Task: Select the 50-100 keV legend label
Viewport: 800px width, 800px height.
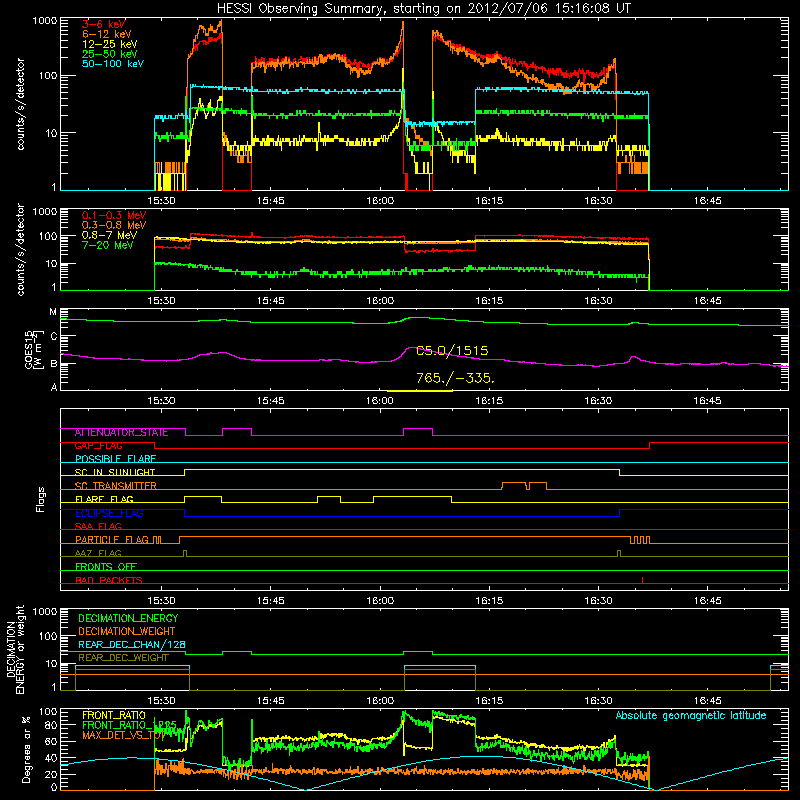Action: tap(113, 64)
